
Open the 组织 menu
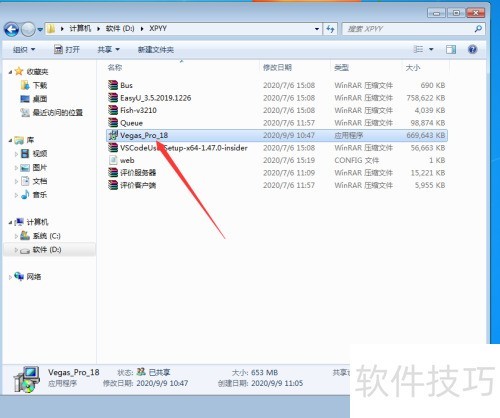24,50
